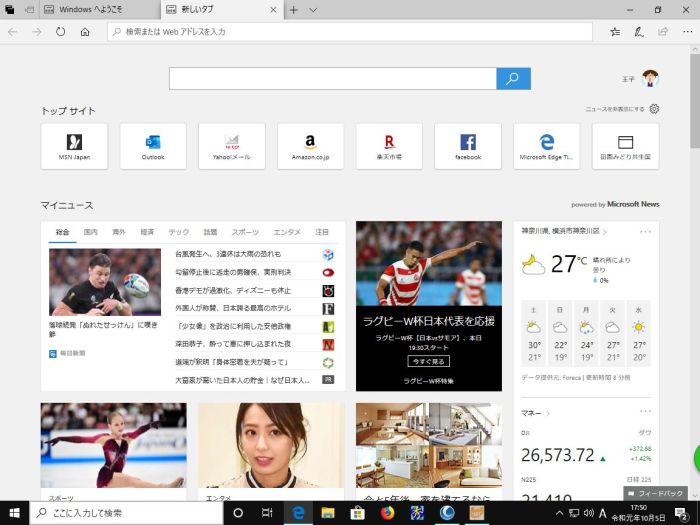The height and width of the screenshot is (525, 700).
Task: Hide the news feed via ニュースを非表示にする
Action: (614, 109)
